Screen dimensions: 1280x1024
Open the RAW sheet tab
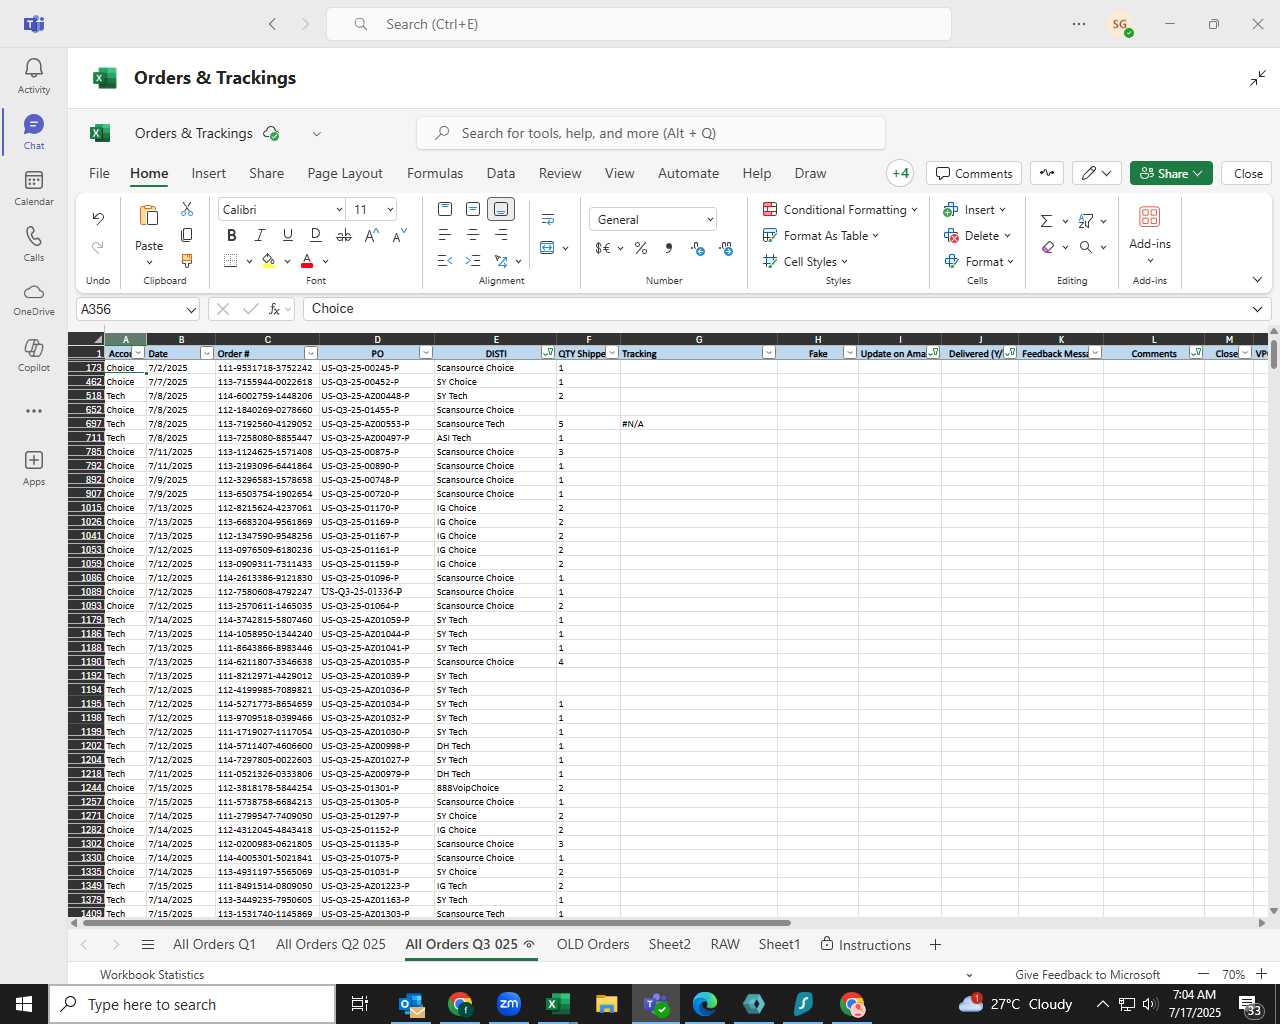click(725, 944)
